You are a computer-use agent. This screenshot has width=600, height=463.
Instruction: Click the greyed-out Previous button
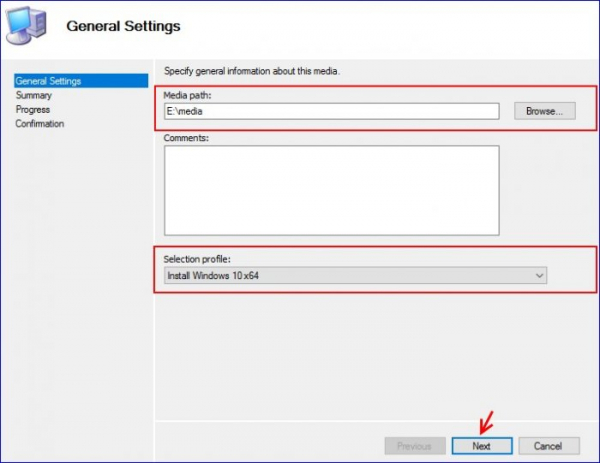(x=415, y=446)
